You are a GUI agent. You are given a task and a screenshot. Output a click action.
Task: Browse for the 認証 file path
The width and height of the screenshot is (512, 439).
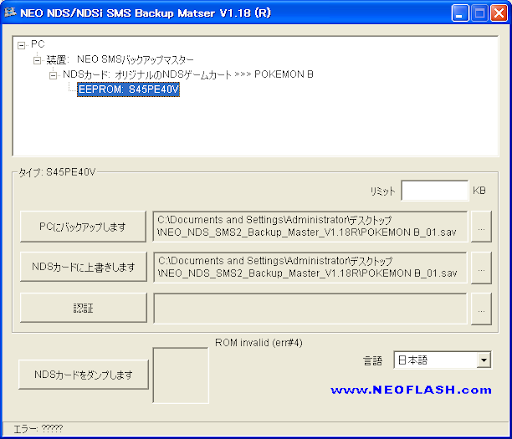[x=481, y=309]
